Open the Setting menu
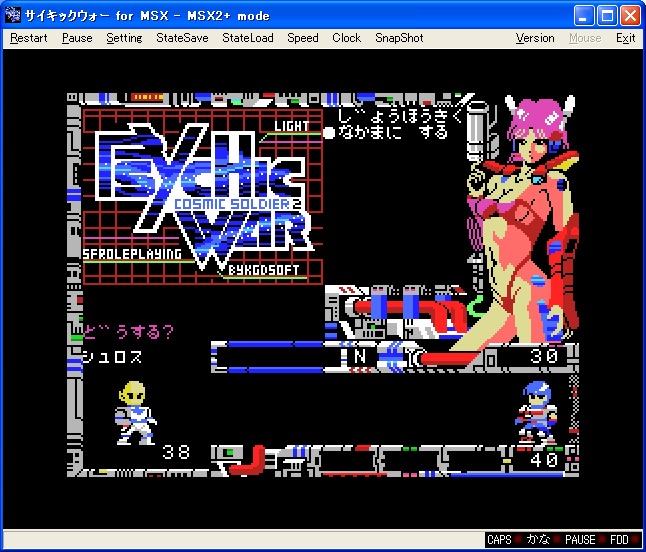 point(124,38)
